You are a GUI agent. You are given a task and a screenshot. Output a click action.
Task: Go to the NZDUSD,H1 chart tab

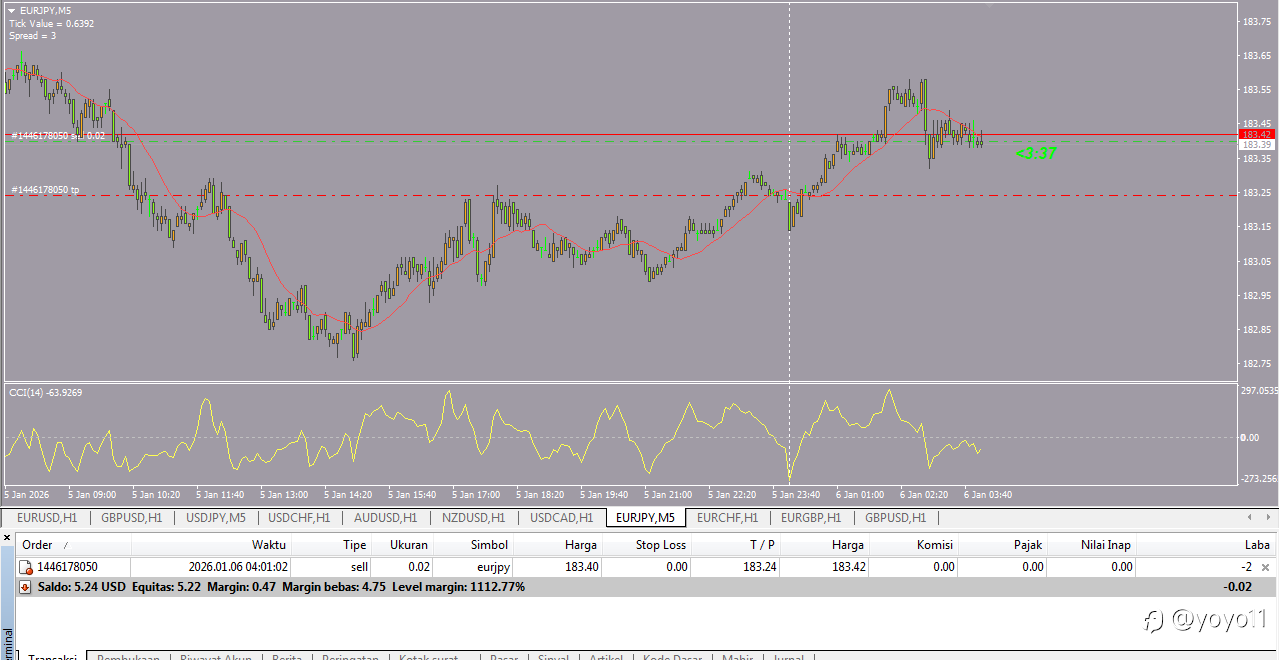point(475,518)
